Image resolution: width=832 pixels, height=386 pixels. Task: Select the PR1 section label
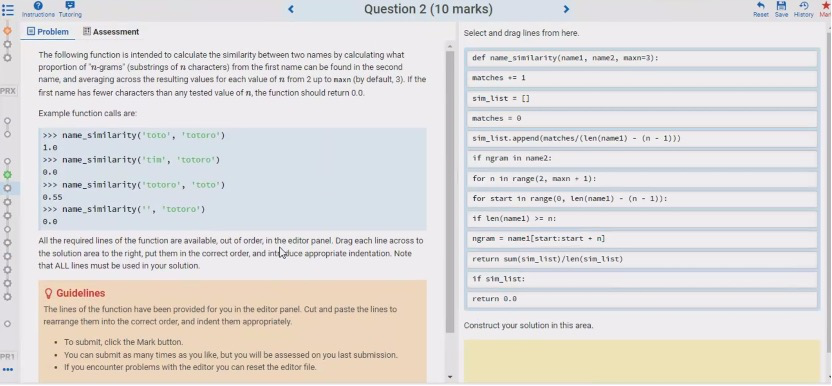tap(7, 356)
